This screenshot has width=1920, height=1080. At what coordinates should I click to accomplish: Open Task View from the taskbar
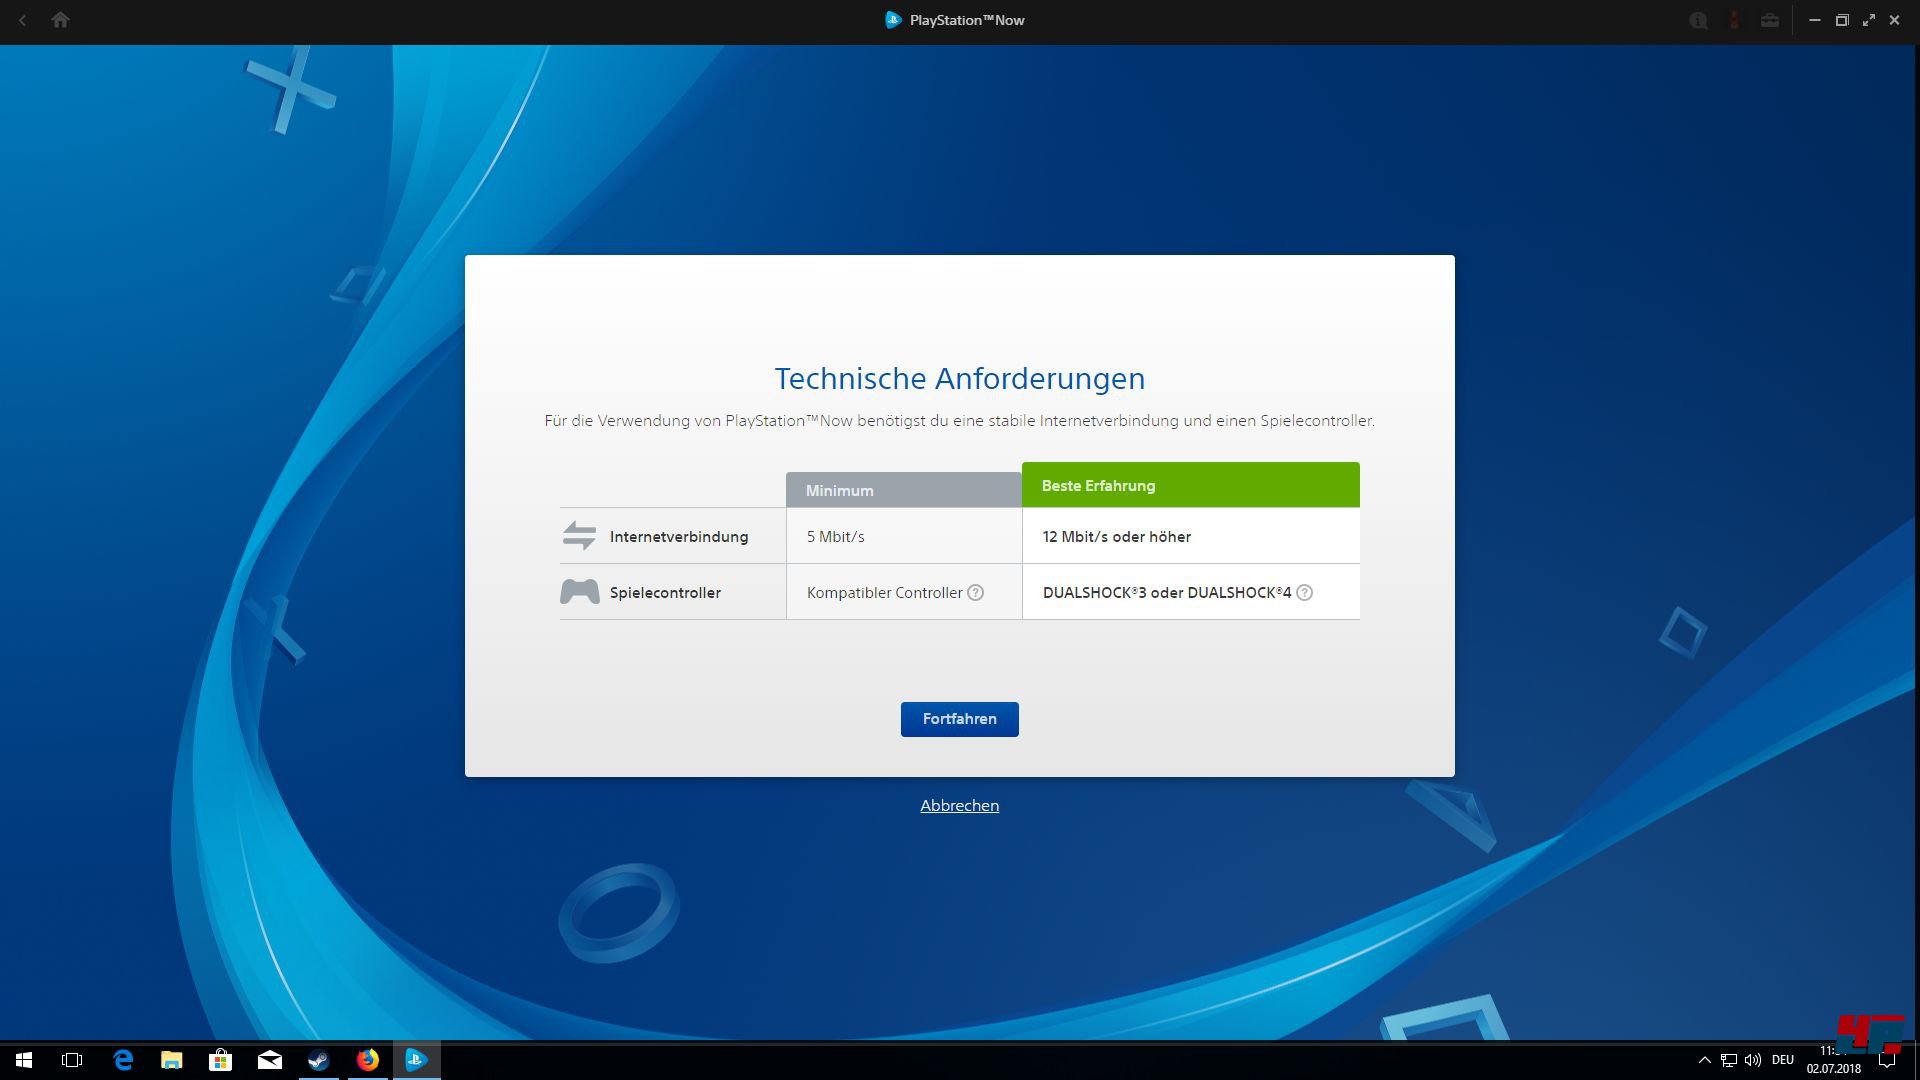tap(72, 1061)
